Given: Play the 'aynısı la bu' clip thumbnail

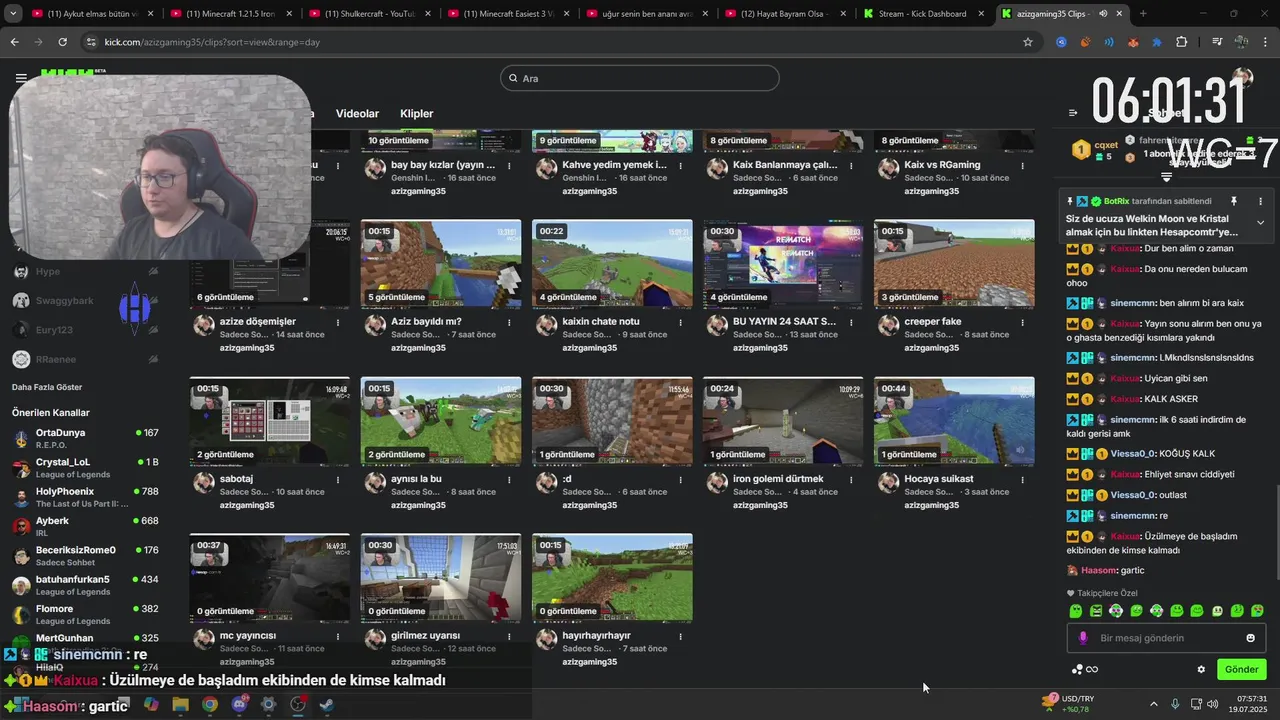Looking at the screenshot, I should [441, 421].
